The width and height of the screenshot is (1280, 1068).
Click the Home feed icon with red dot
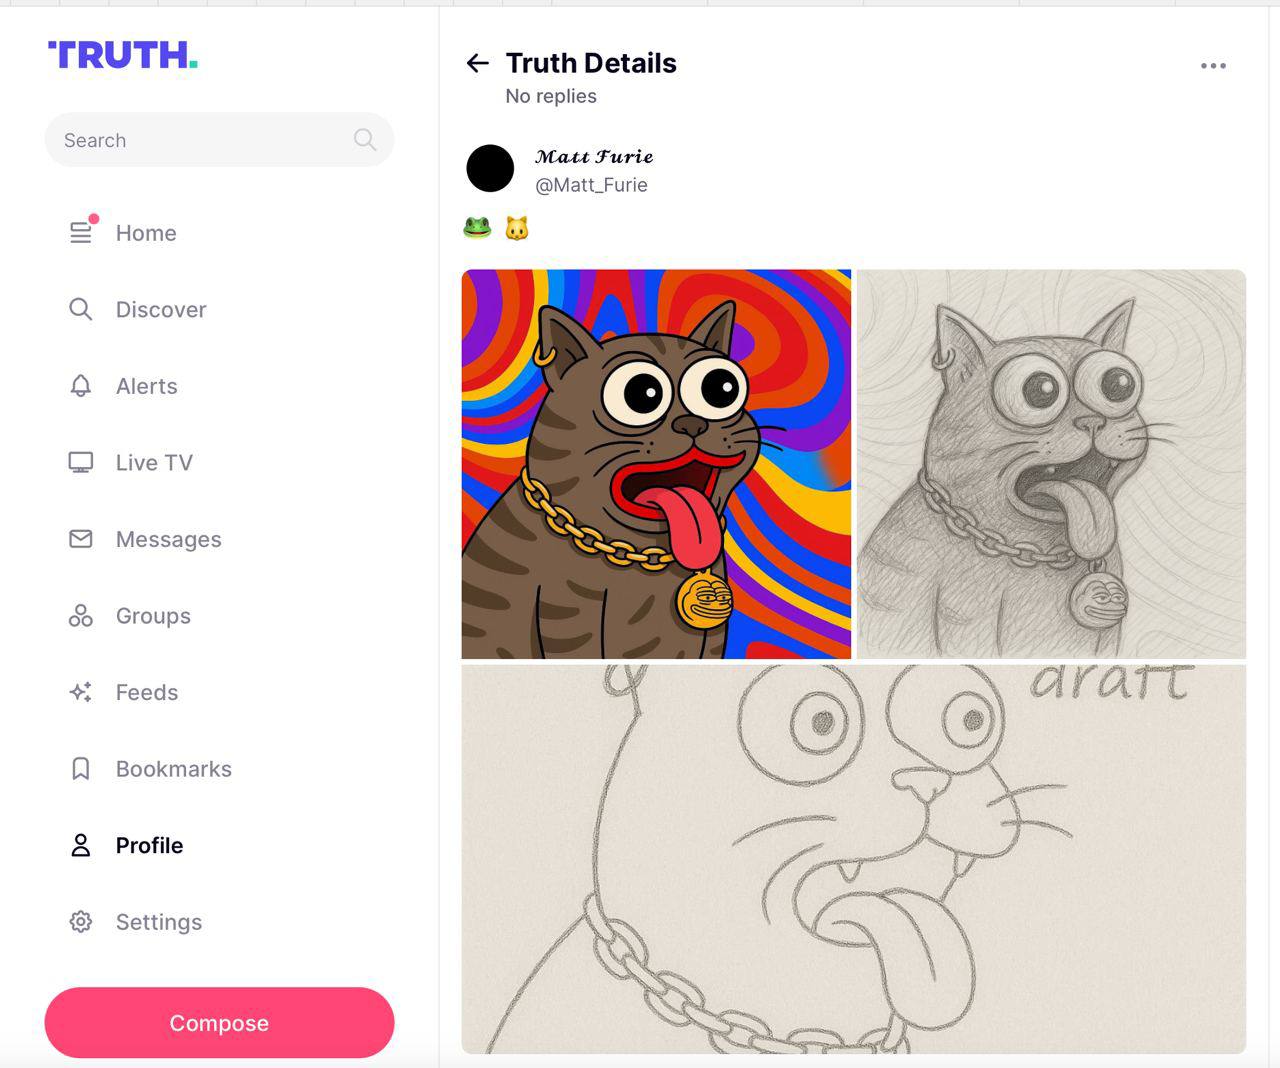(x=82, y=231)
